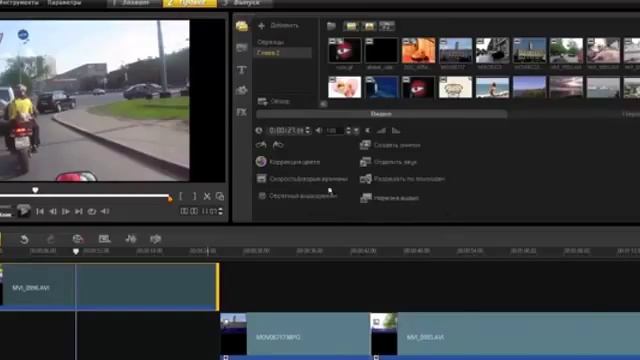
Task: Adjust the clip volume stepper arrows
Action: click(x=348, y=131)
